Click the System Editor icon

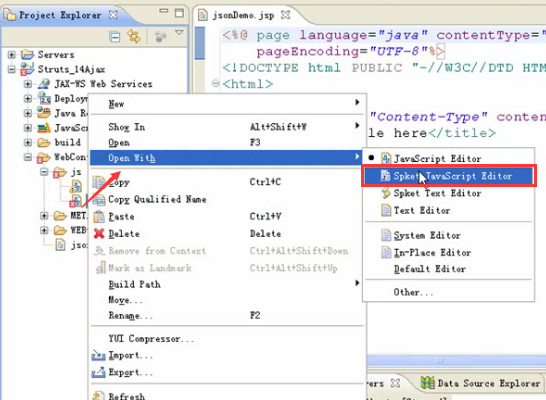click(386, 235)
